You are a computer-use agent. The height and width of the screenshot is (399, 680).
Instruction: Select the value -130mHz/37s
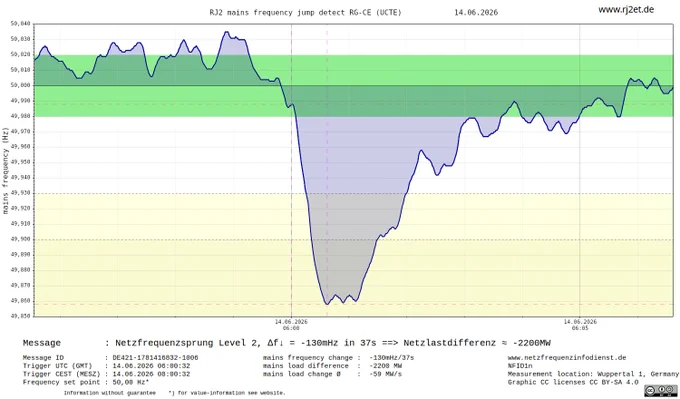392,358
